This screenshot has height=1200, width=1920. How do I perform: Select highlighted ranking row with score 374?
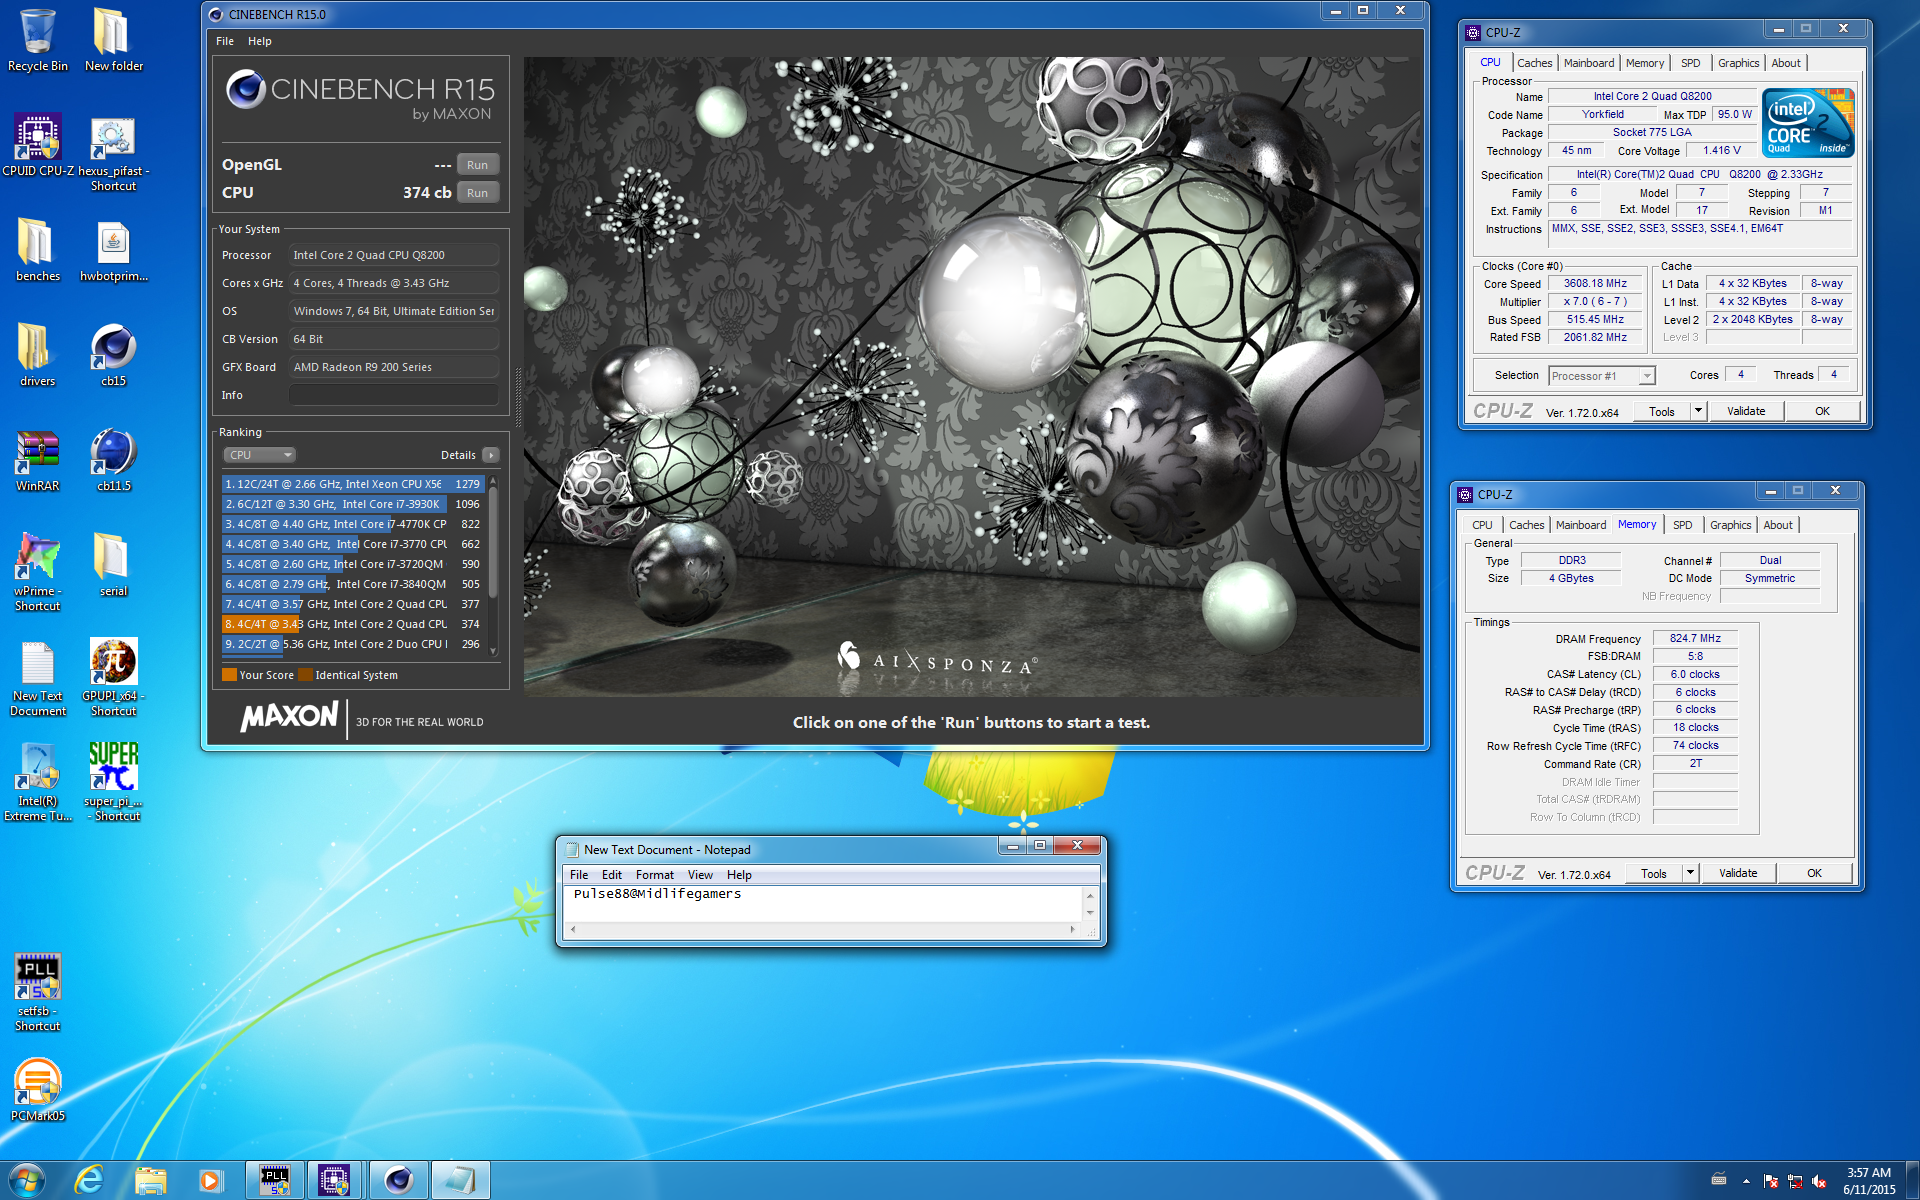(353, 624)
